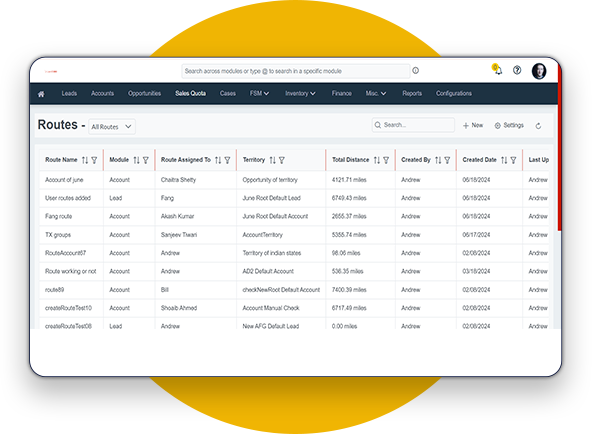The height and width of the screenshot is (434, 592).
Task: Open the Reports module
Action: click(x=412, y=93)
